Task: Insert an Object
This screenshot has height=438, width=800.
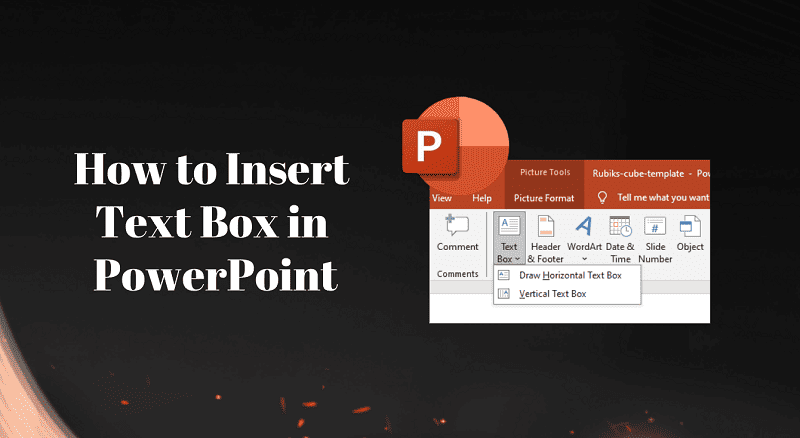Action: coord(690,234)
